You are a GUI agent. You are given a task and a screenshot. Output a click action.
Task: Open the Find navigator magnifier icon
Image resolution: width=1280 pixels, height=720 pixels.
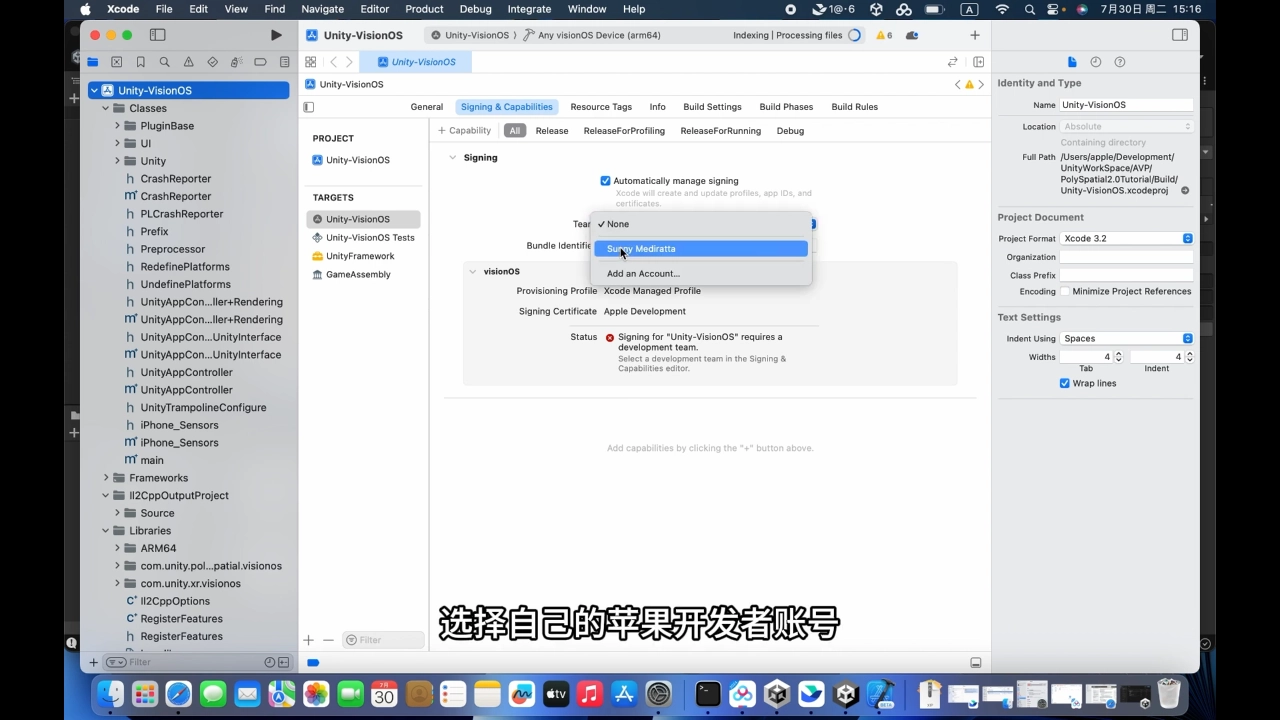tap(165, 62)
